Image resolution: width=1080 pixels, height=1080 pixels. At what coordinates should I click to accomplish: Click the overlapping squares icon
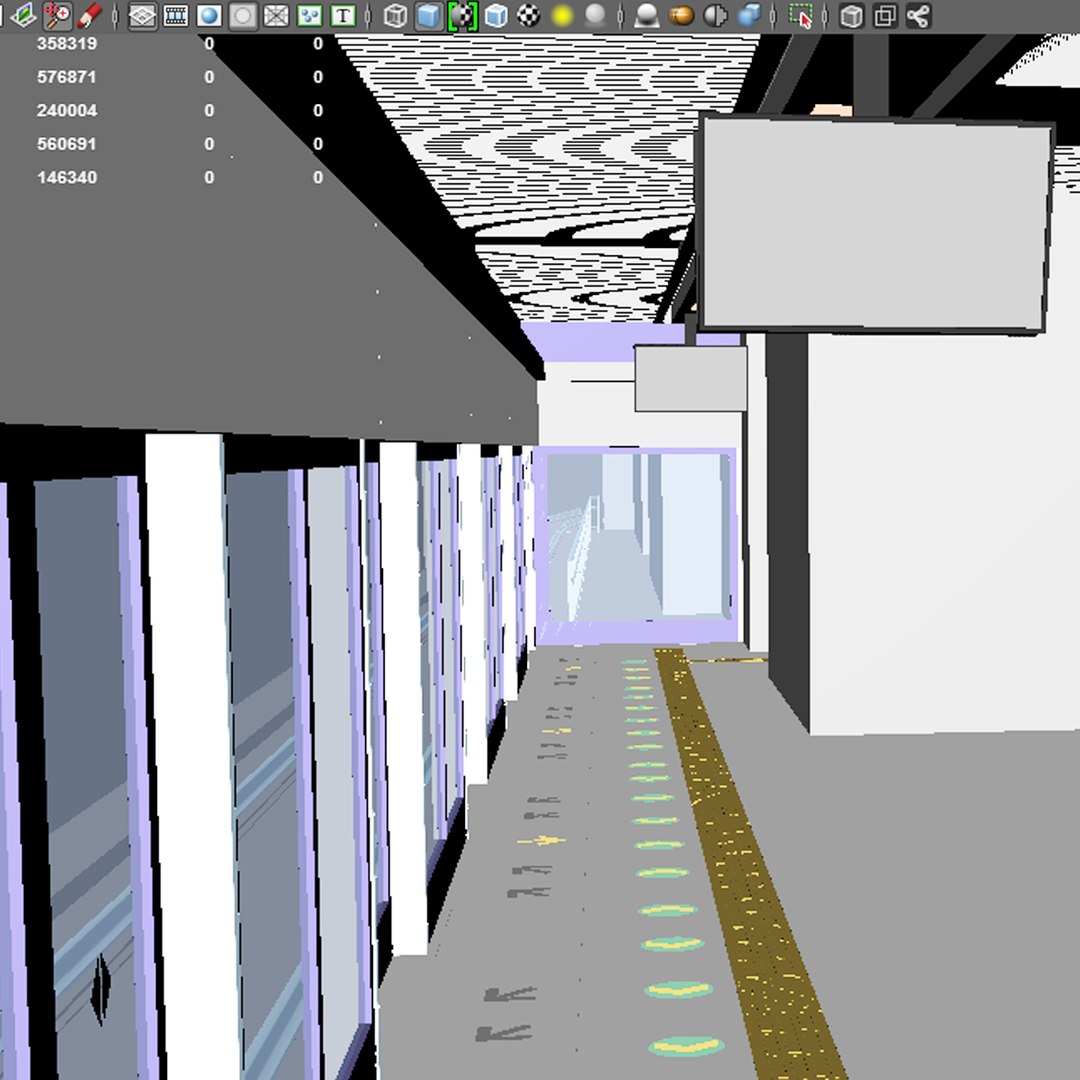coord(885,15)
